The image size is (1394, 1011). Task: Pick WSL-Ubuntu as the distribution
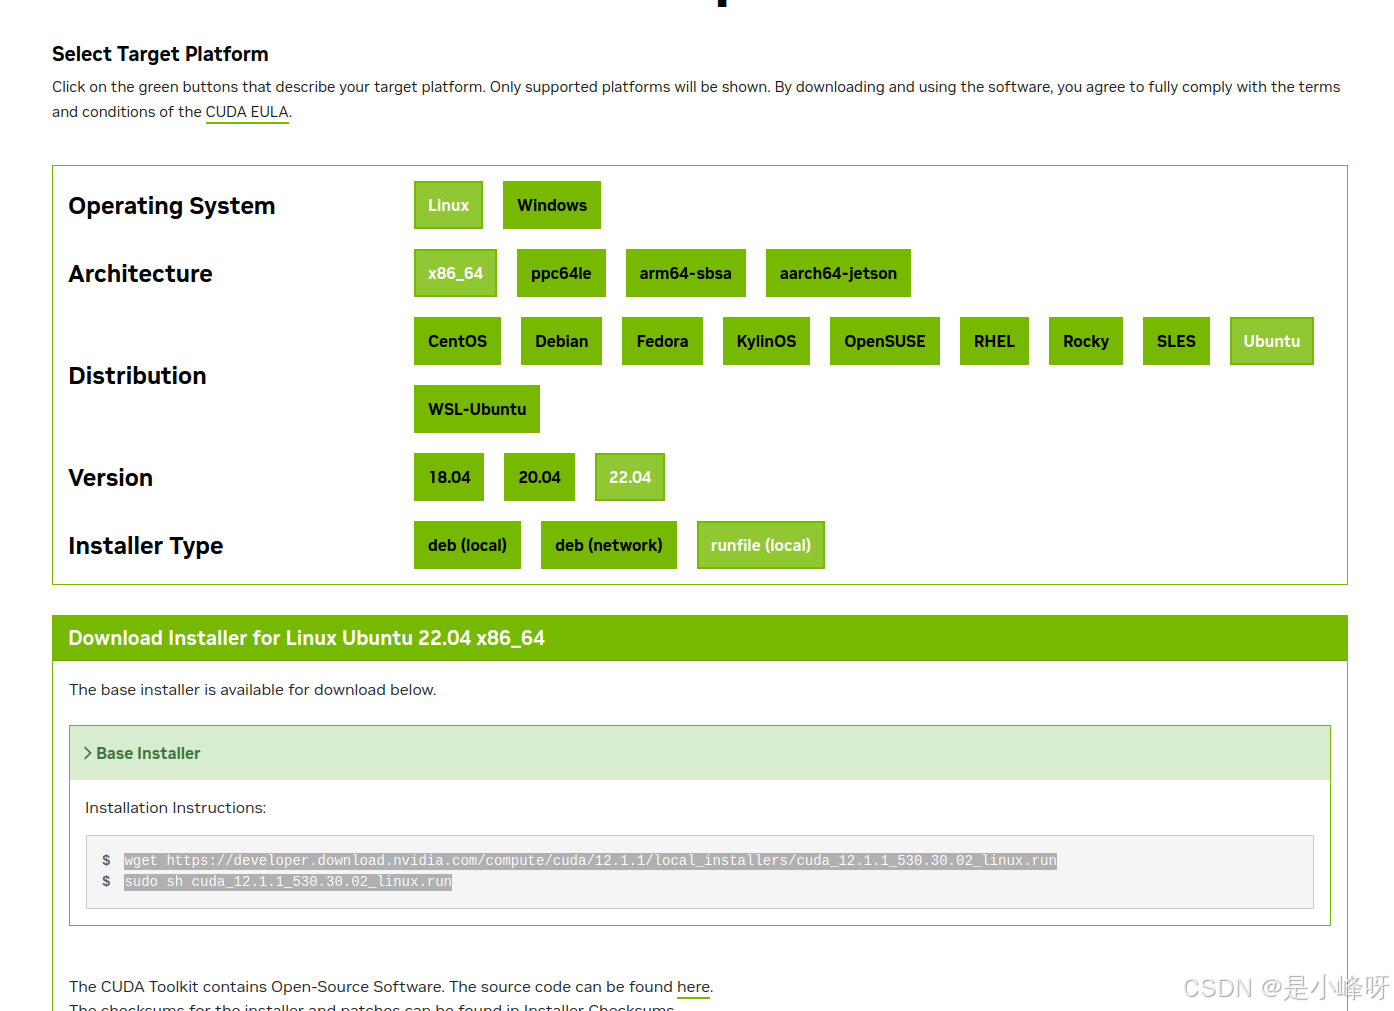click(477, 409)
